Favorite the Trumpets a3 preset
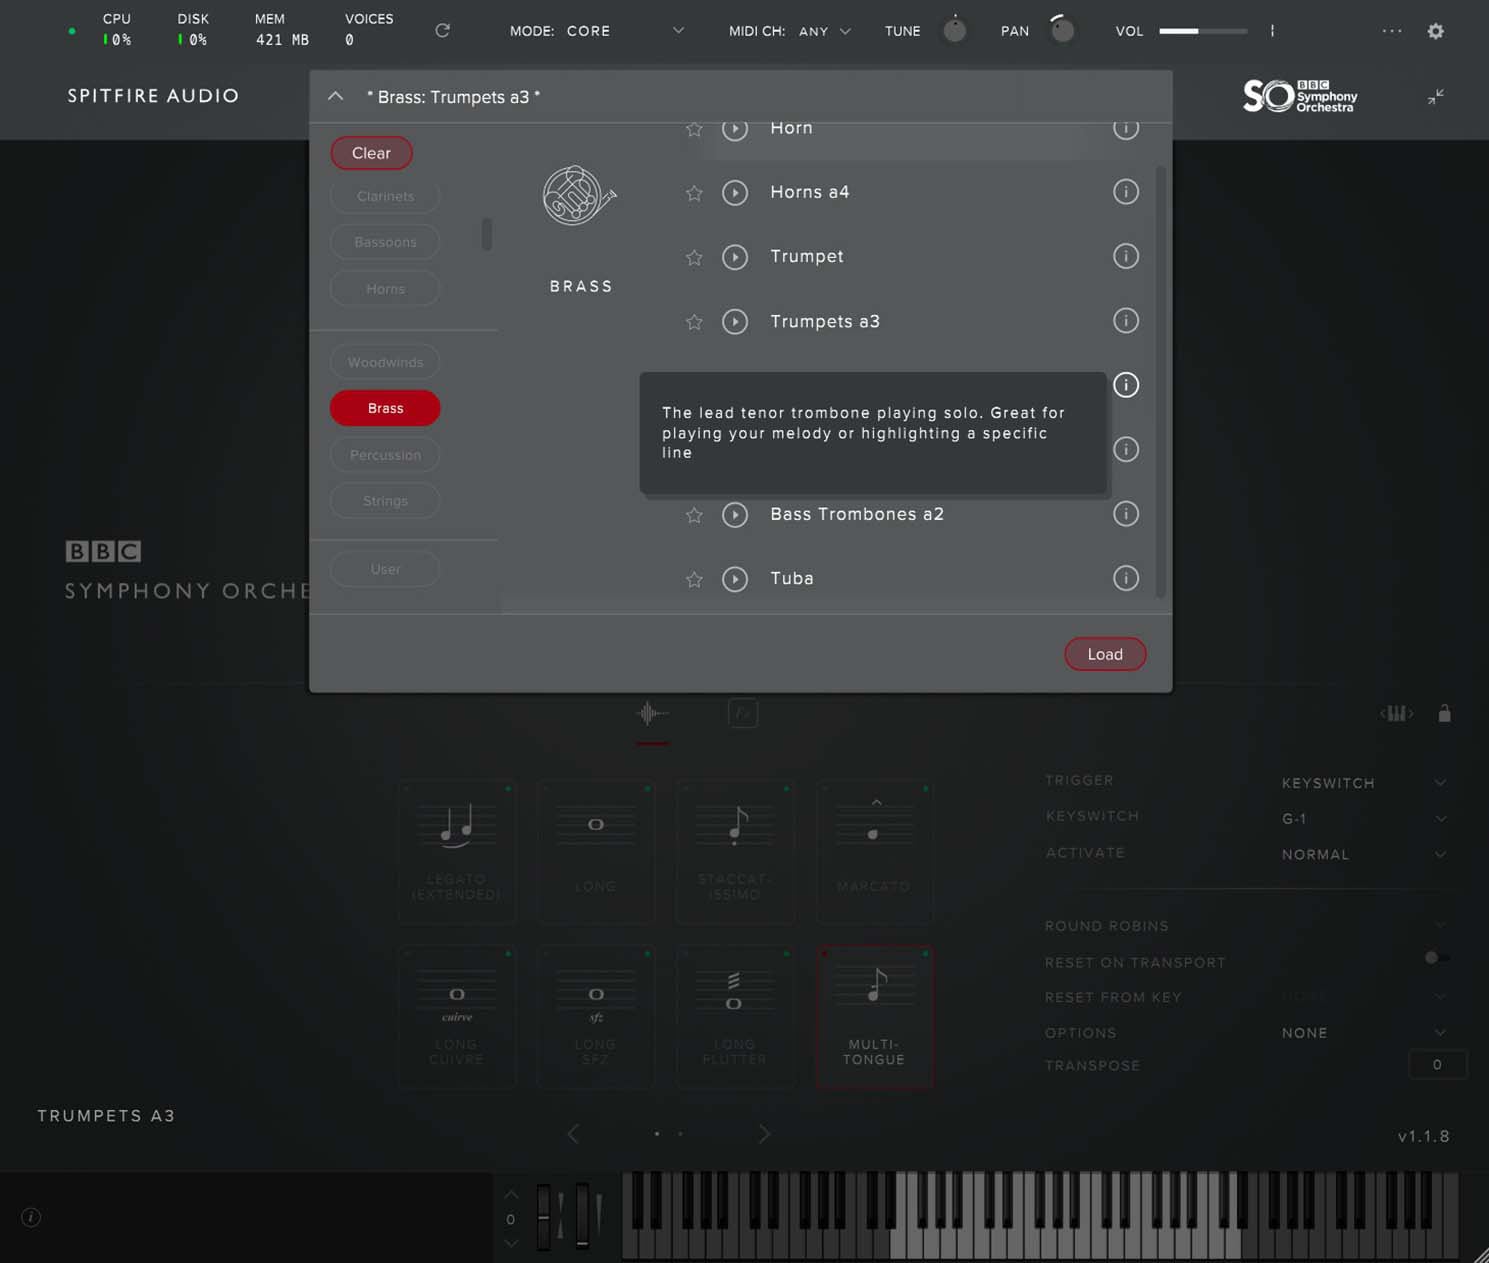Viewport: 1489px width, 1263px height. pos(694,322)
